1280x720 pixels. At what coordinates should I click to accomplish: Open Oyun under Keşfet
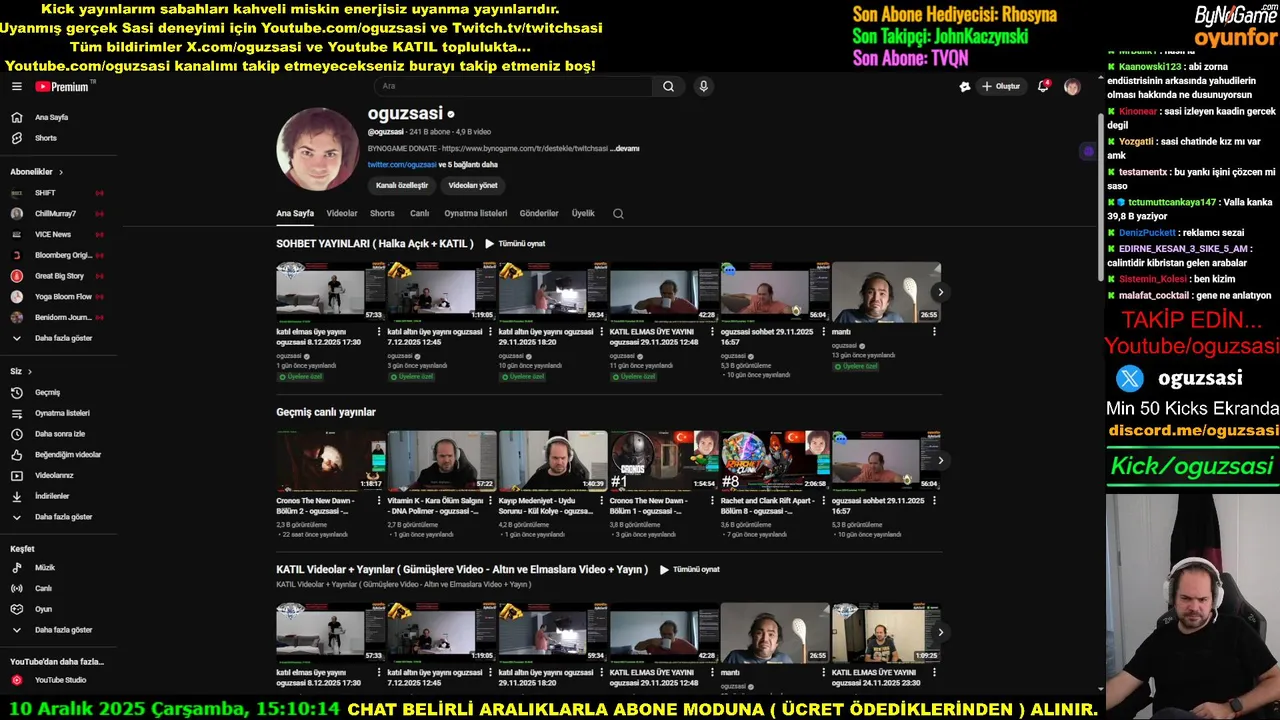point(43,609)
